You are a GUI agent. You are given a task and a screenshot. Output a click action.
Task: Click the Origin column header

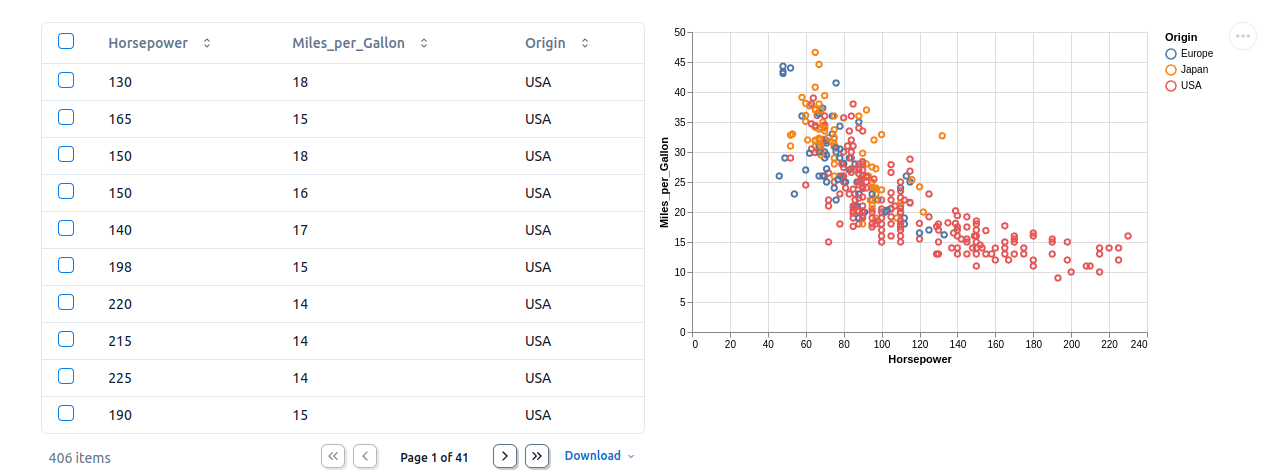click(x=545, y=43)
